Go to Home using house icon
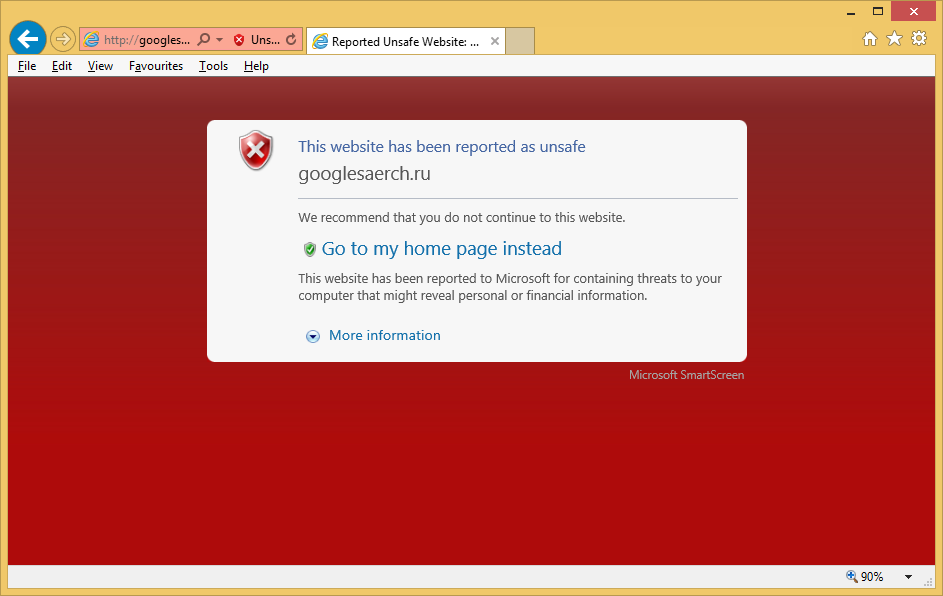Image resolution: width=943 pixels, height=596 pixels. pos(870,39)
